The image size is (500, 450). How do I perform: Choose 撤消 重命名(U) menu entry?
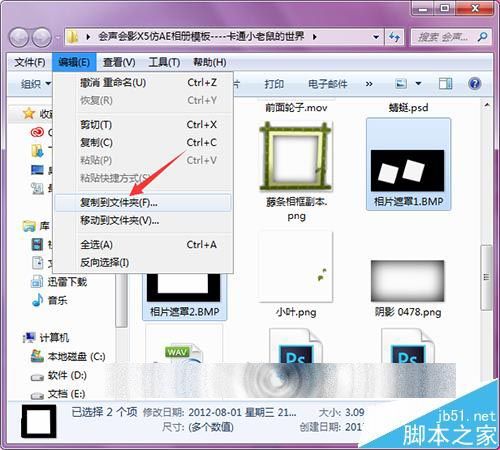[x=143, y=82]
